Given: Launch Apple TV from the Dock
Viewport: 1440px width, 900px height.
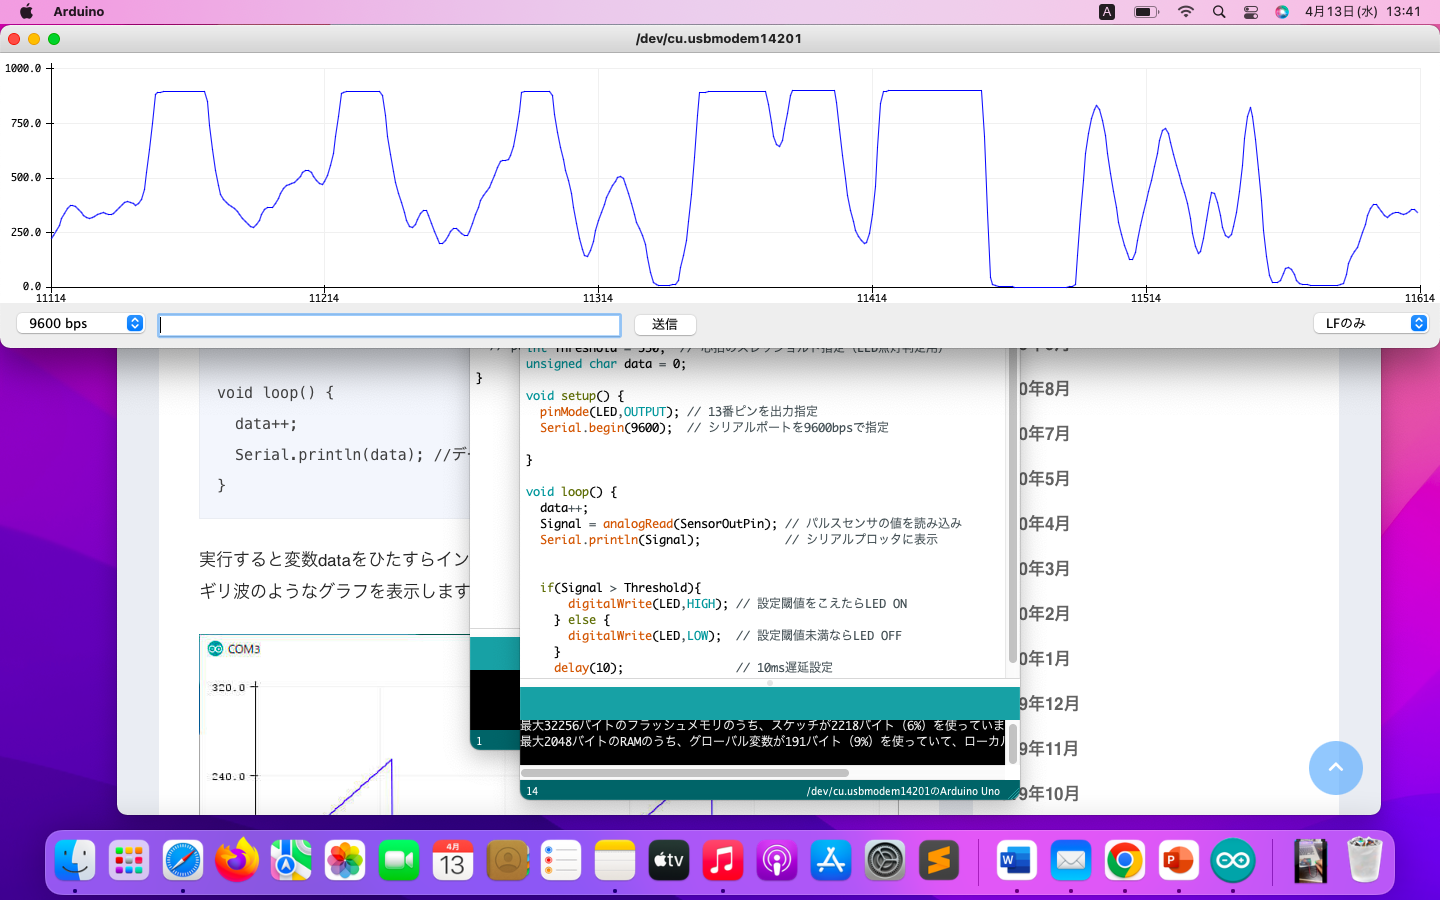Looking at the screenshot, I should 669,860.
